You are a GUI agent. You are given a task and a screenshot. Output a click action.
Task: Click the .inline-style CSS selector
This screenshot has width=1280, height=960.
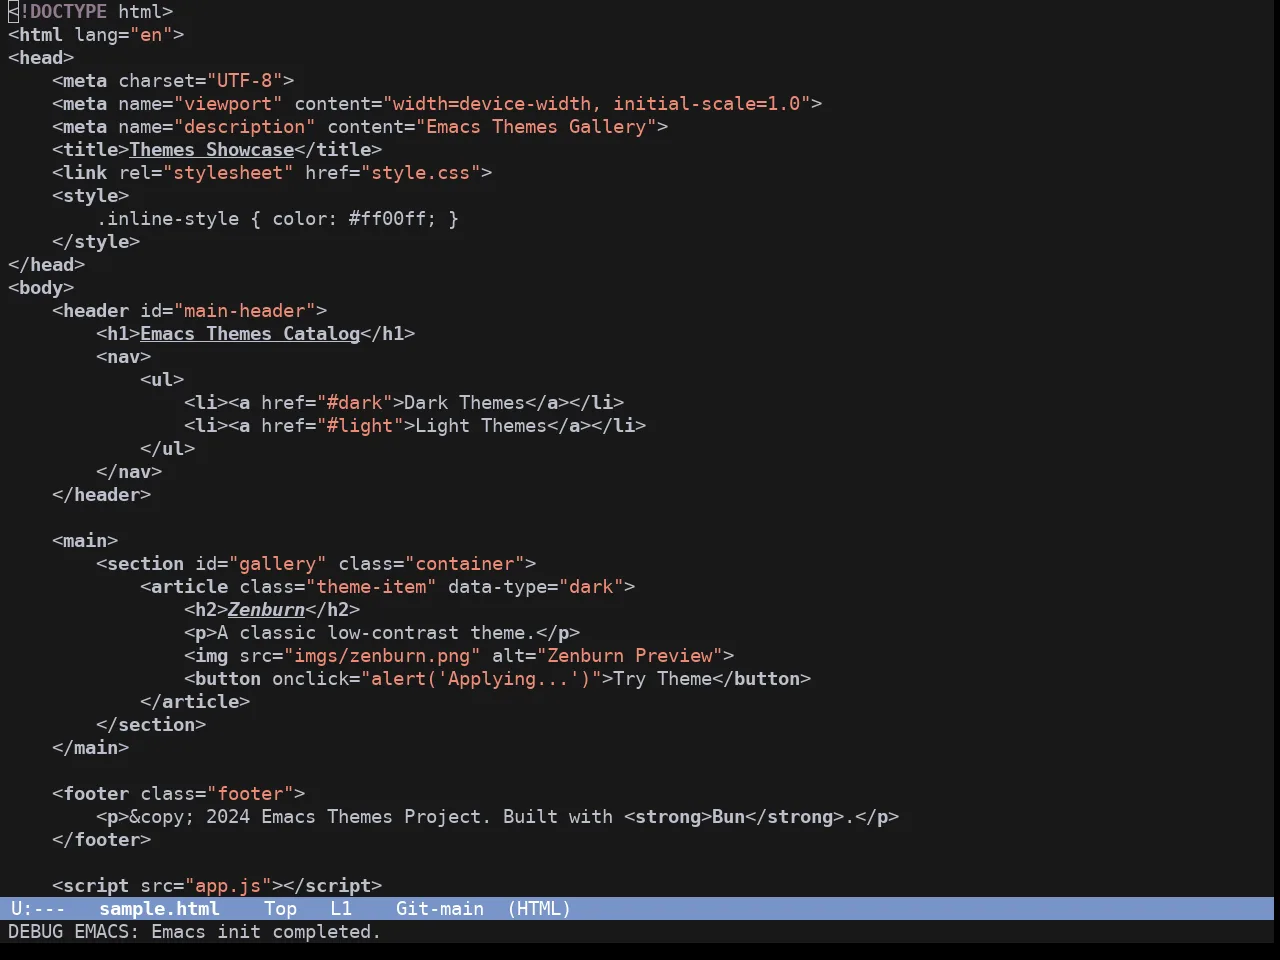pyautogui.click(x=167, y=219)
